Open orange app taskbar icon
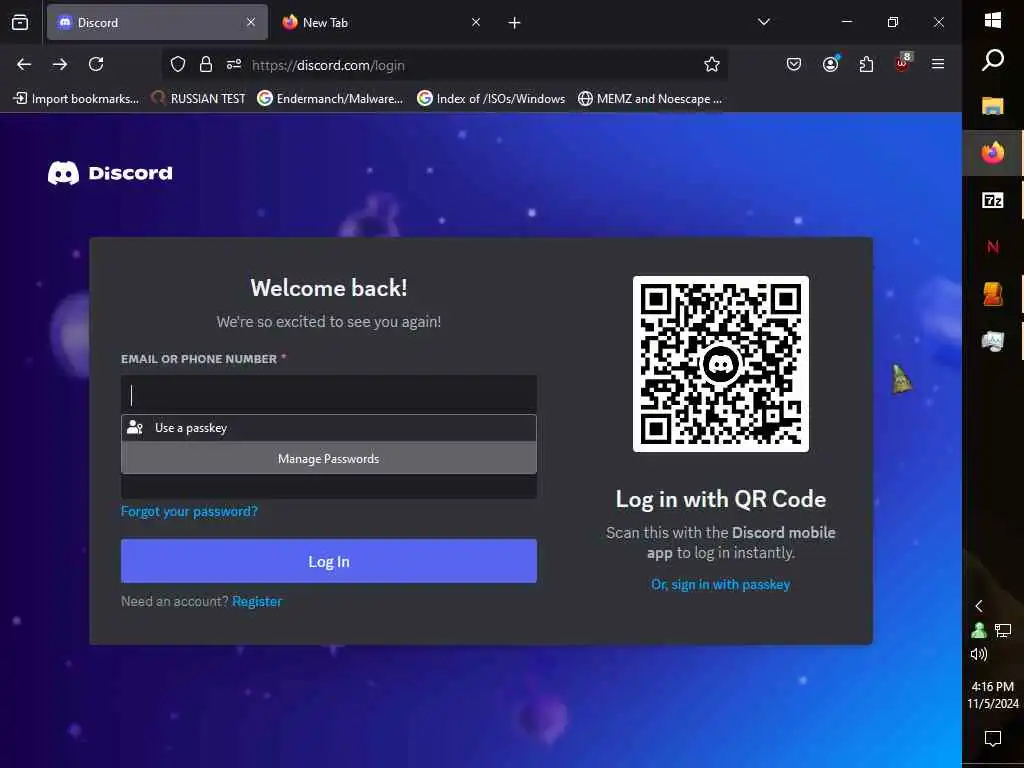Image resolution: width=1024 pixels, height=768 pixels. click(993, 294)
